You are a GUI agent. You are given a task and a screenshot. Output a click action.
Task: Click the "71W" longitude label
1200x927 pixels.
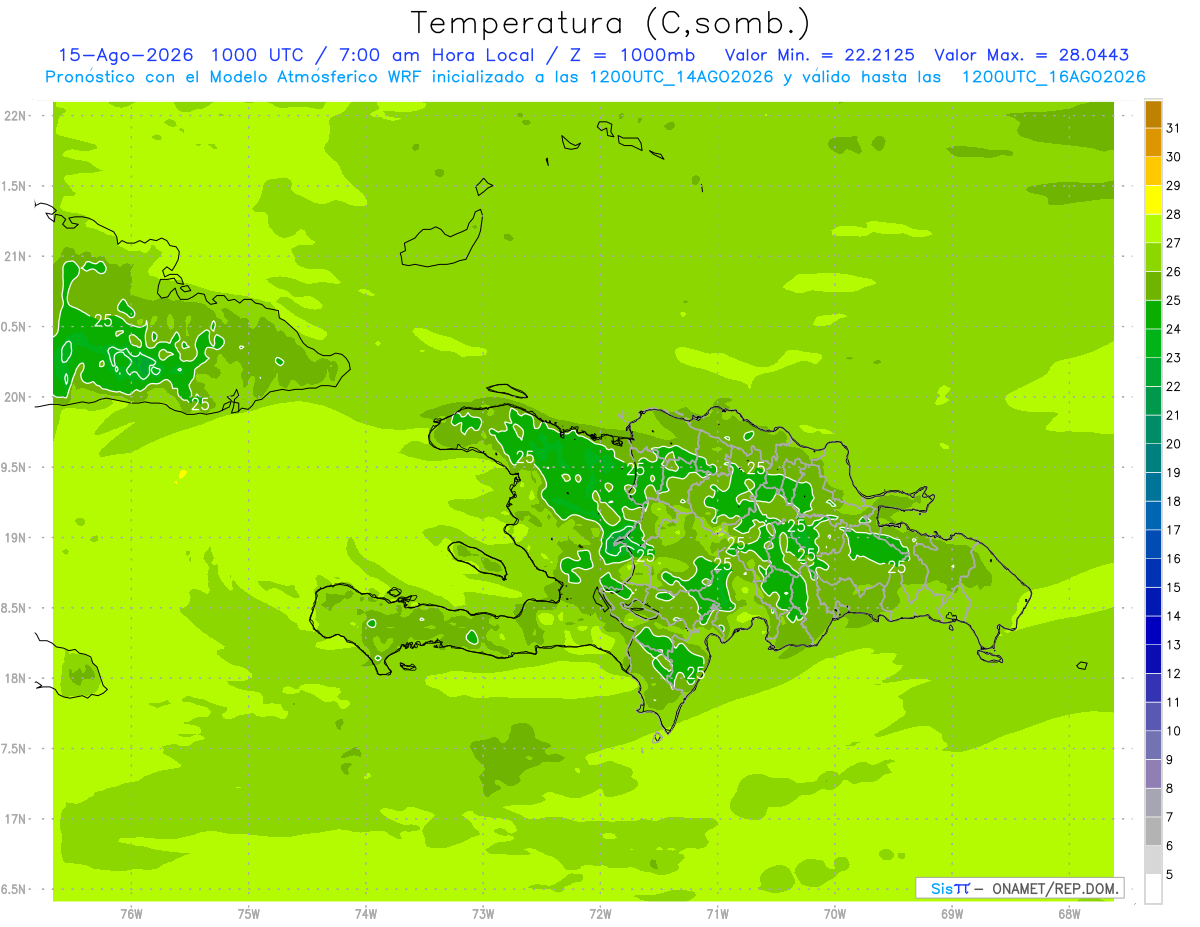click(x=717, y=913)
